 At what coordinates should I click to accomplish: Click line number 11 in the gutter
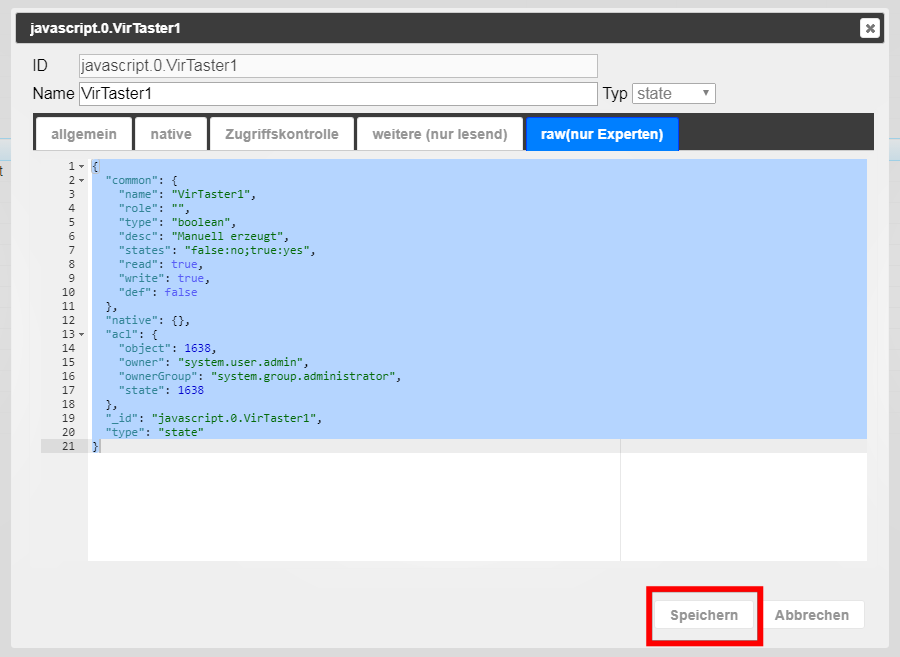[68, 306]
